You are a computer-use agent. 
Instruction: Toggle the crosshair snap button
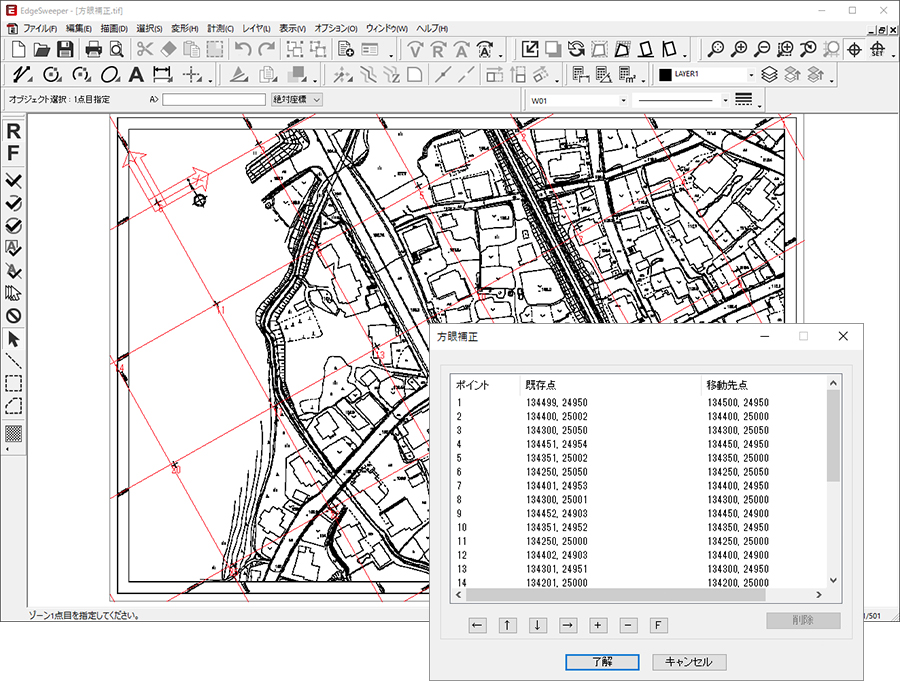pos(855,49)
